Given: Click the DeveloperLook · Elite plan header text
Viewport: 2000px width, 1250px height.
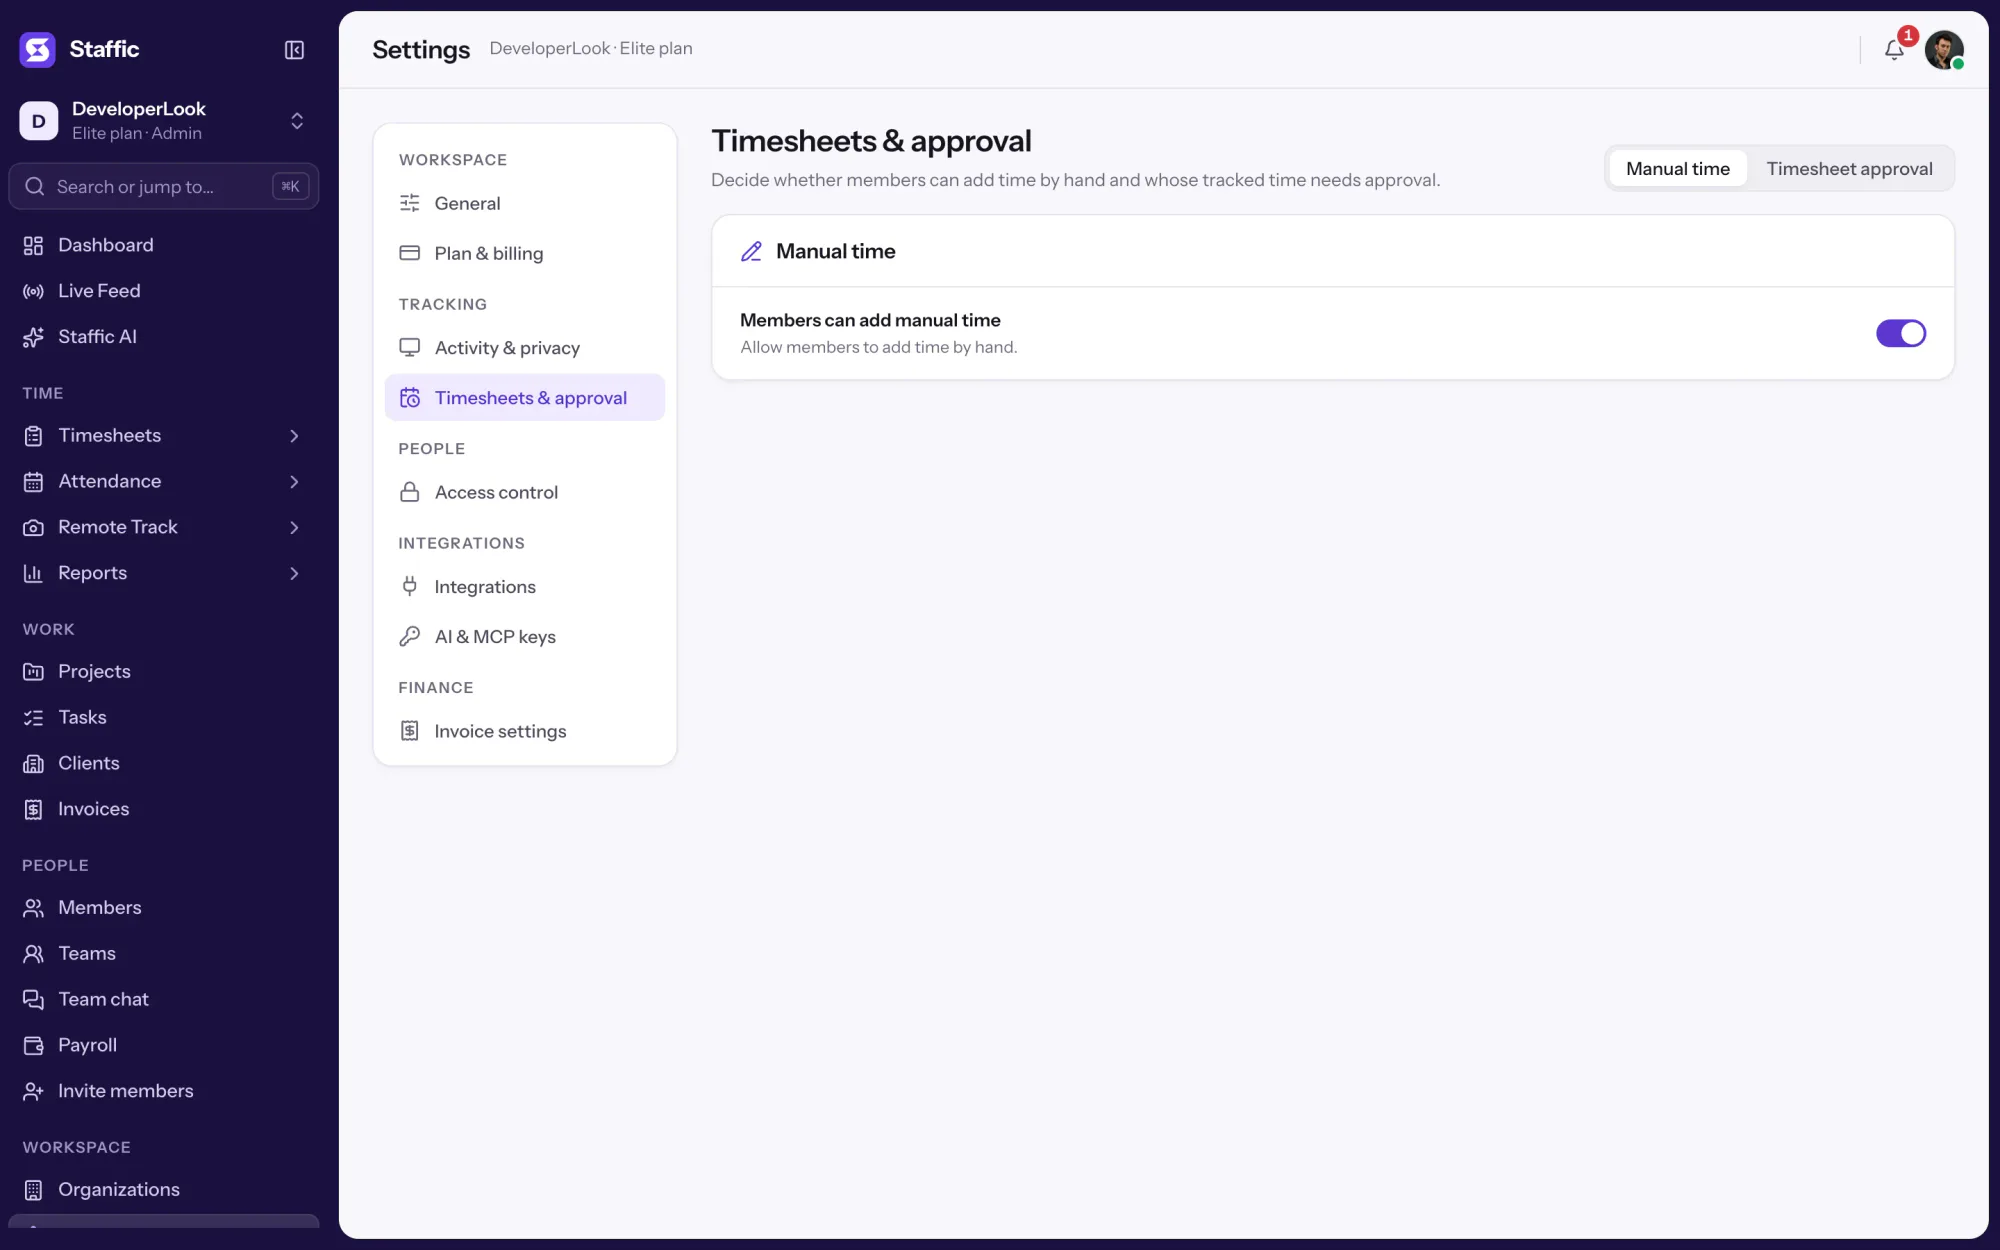Looking at the screenshot, I should tap(591, 48).
